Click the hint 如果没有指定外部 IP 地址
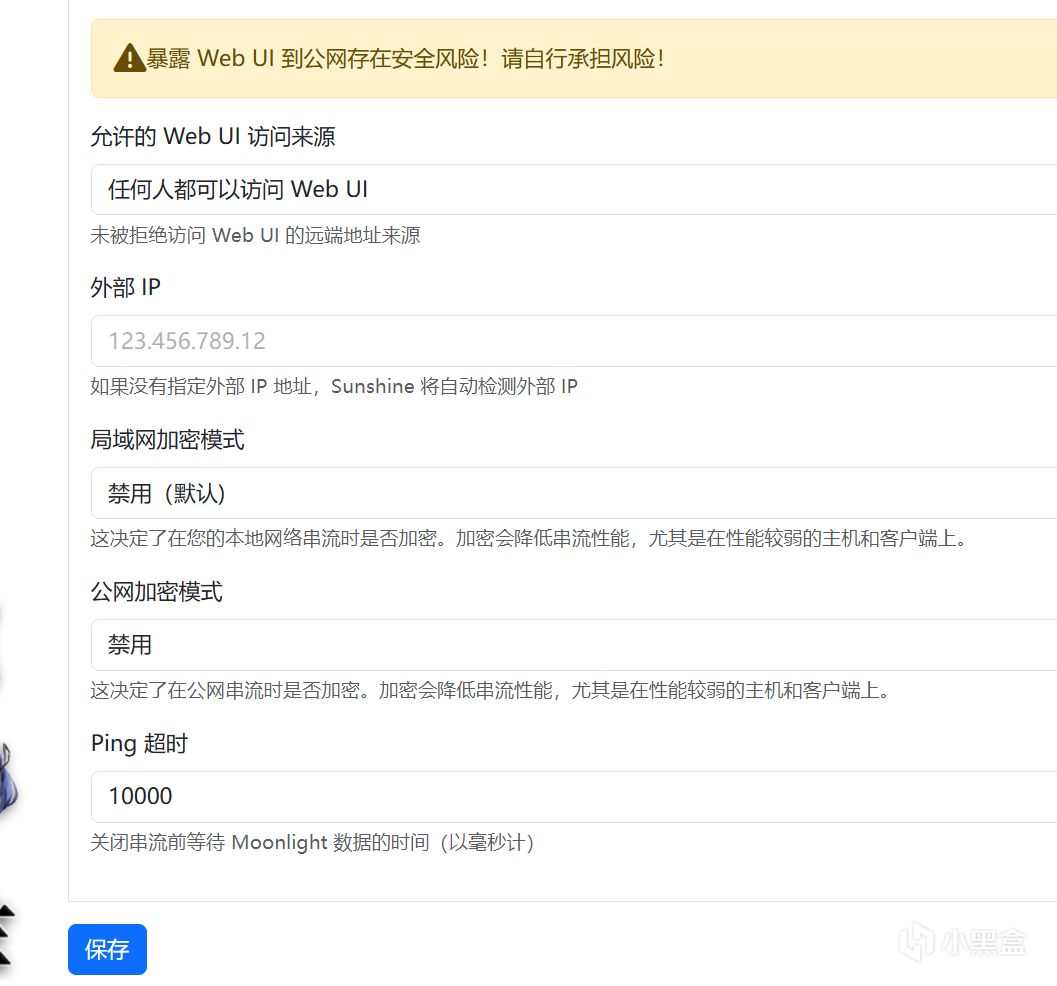1057x986 pixels. (x=334, y=386)
